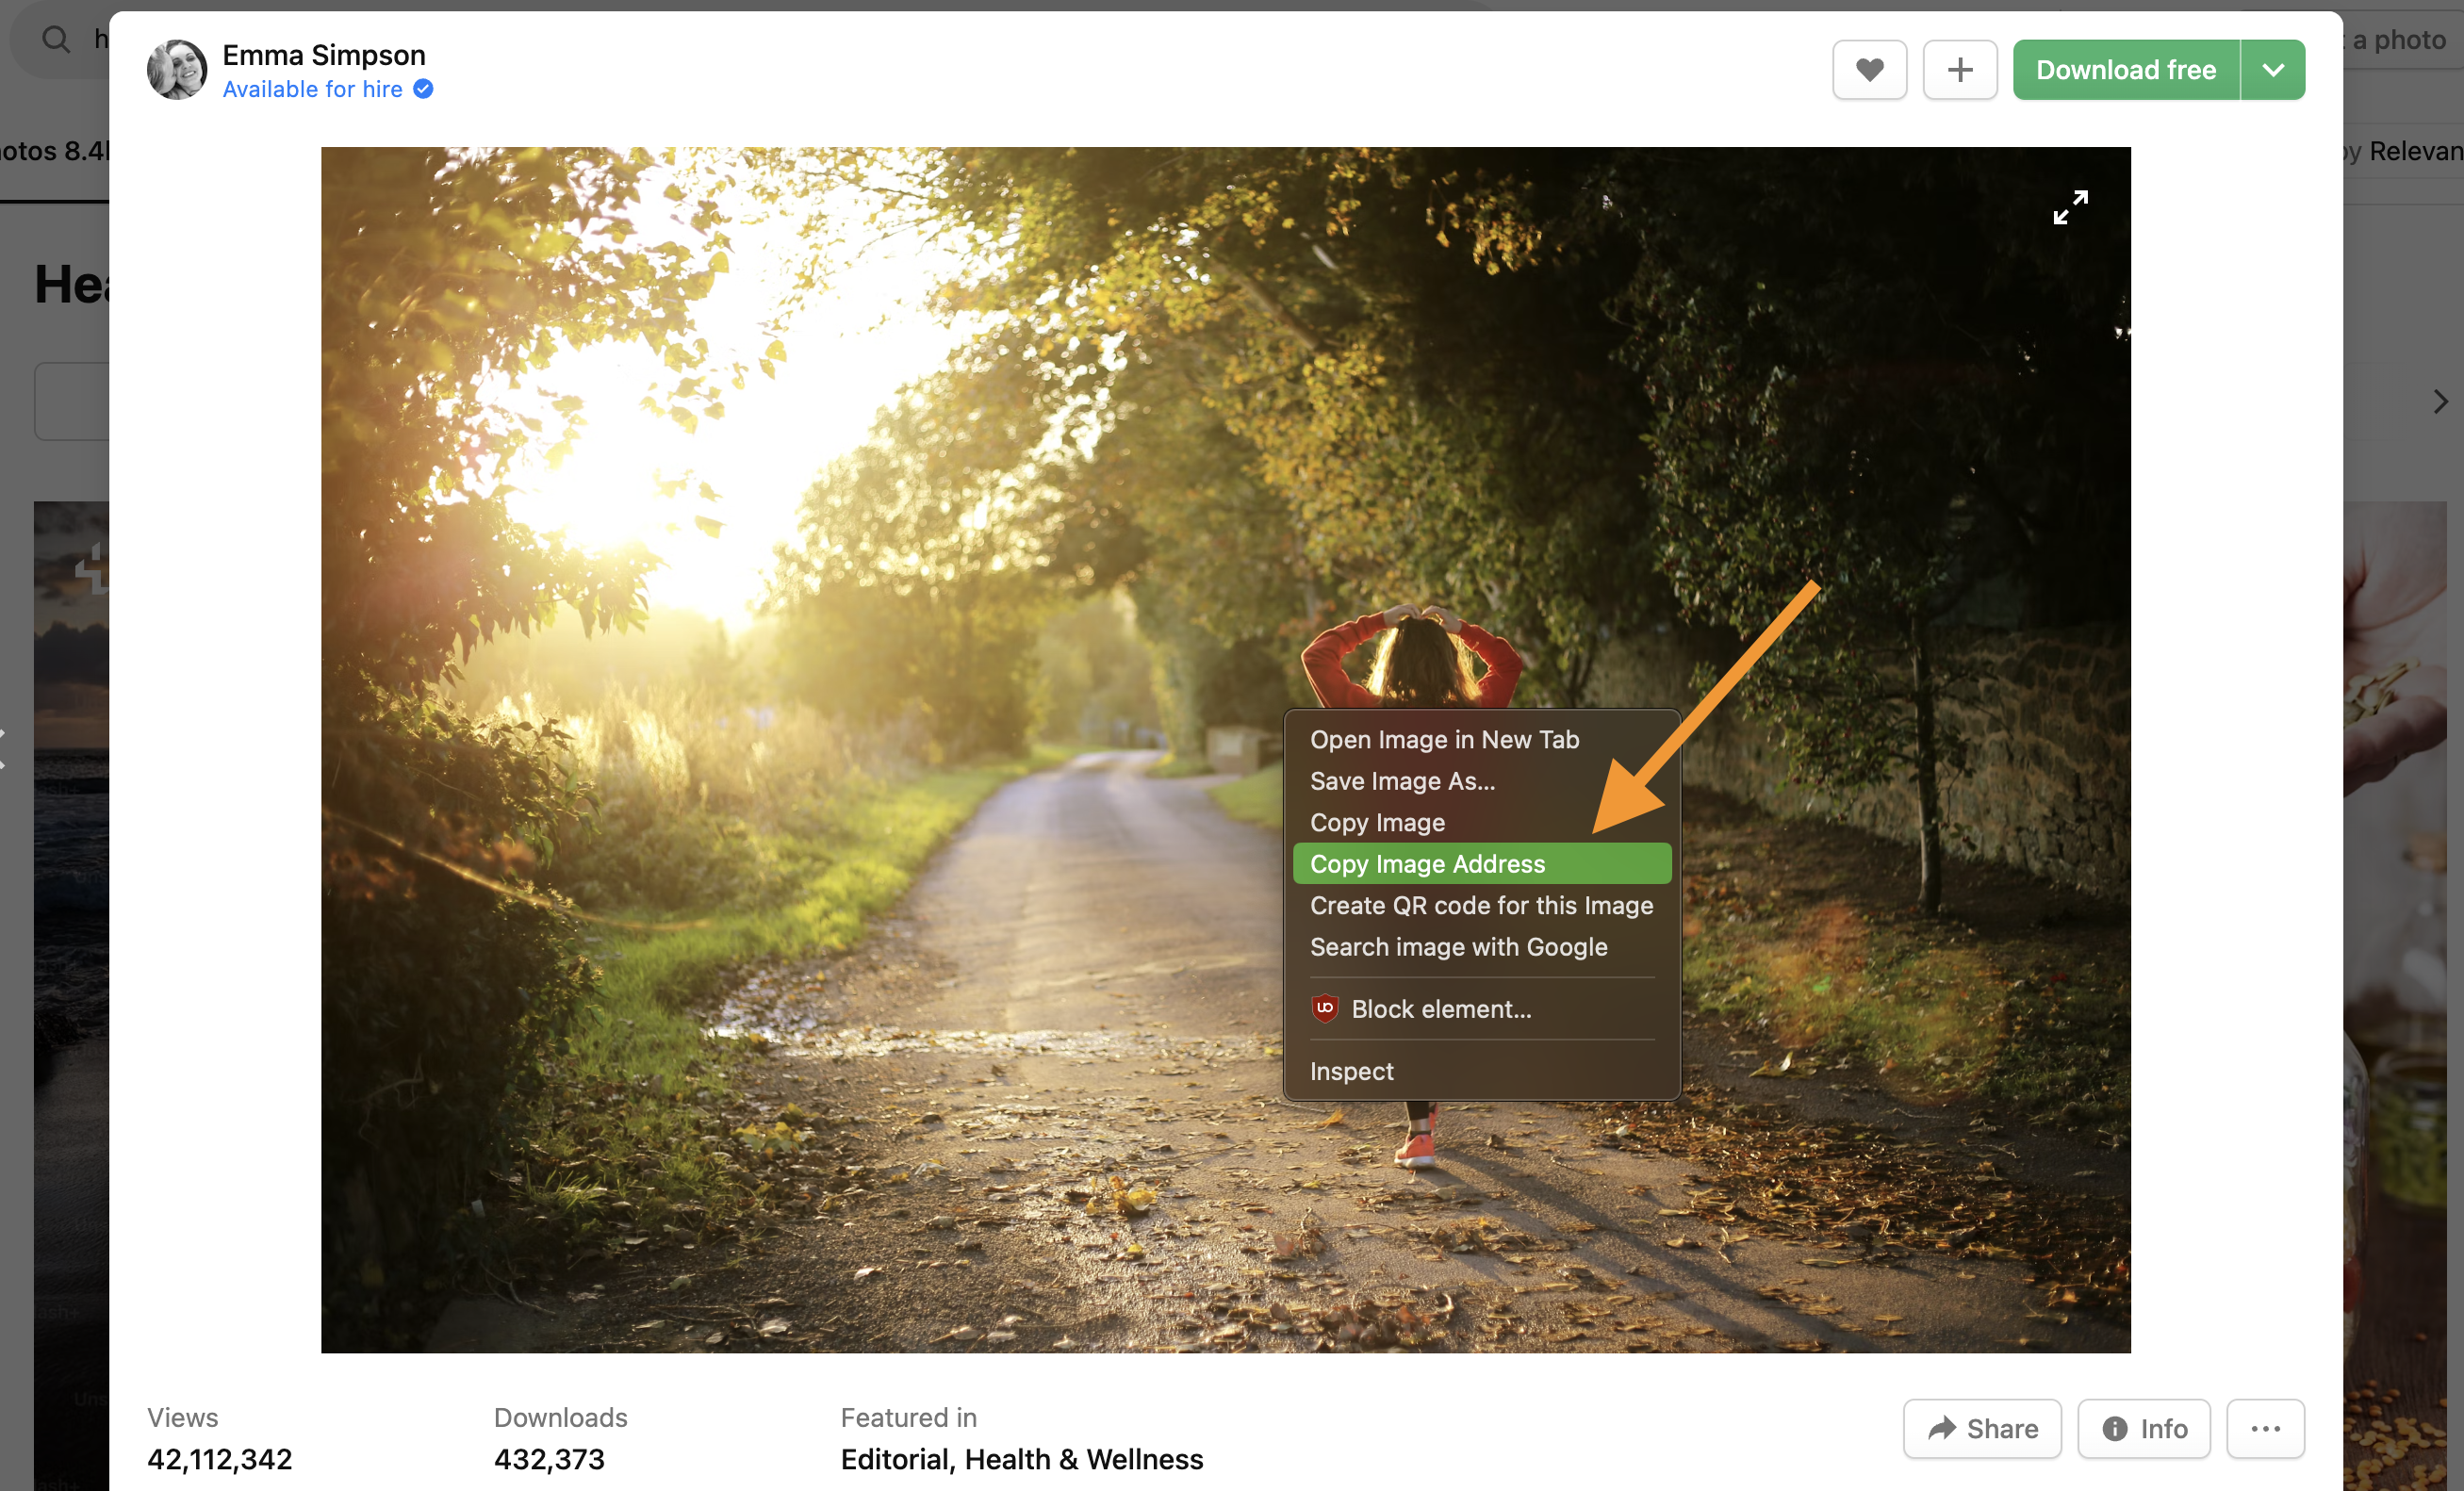Click the Available for hire link
Viewport: 2464px width, 1491px height.
pos(312,89)
